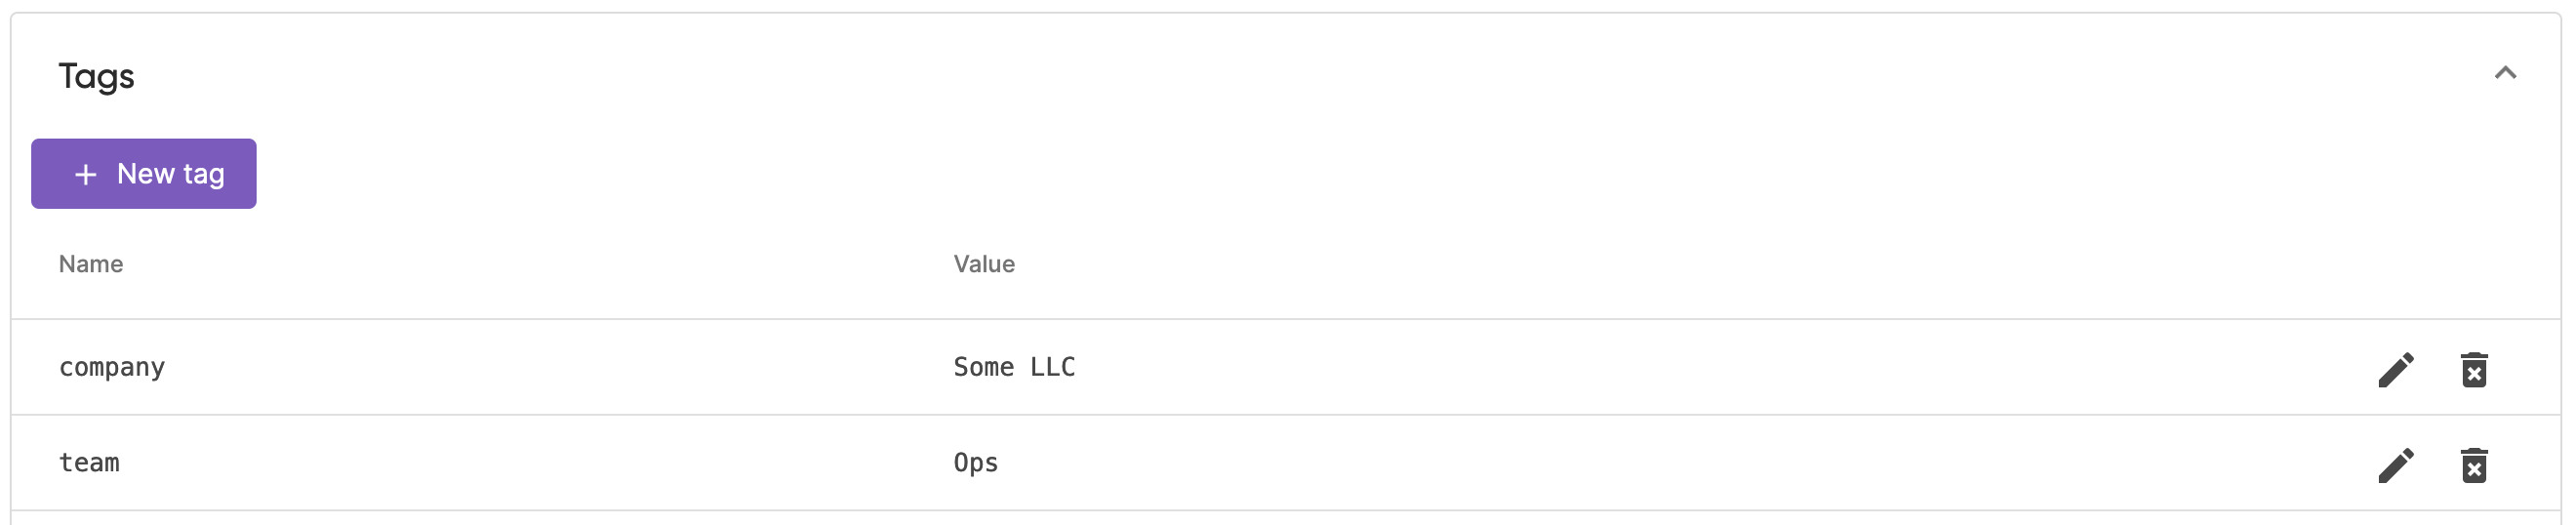Delete the company tag
The height and width of the screenshot is (525, 2576).
pyautogui.click(x=2474, y=370)
